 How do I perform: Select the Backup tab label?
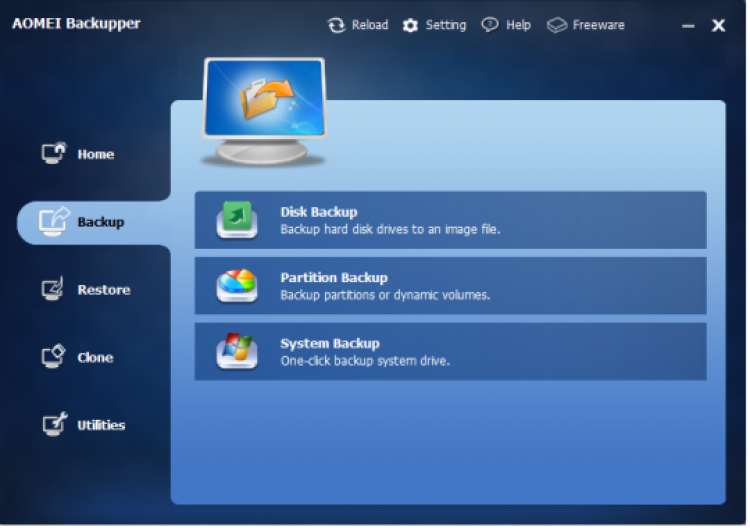click(x=101, y=222)
